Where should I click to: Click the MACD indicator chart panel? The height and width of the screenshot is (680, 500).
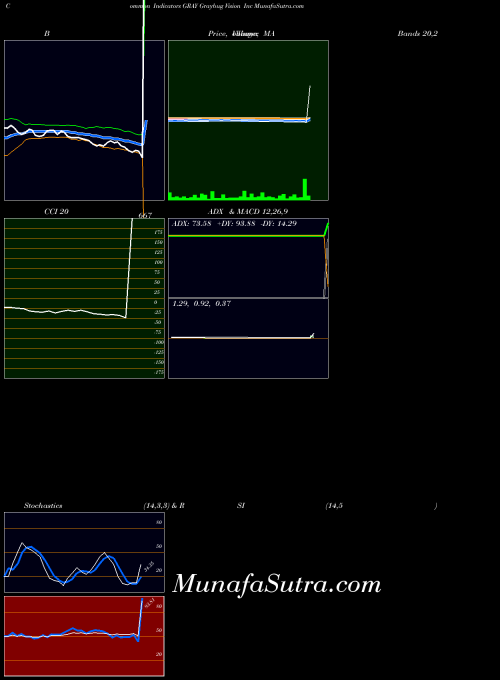[x=248, y=338]
